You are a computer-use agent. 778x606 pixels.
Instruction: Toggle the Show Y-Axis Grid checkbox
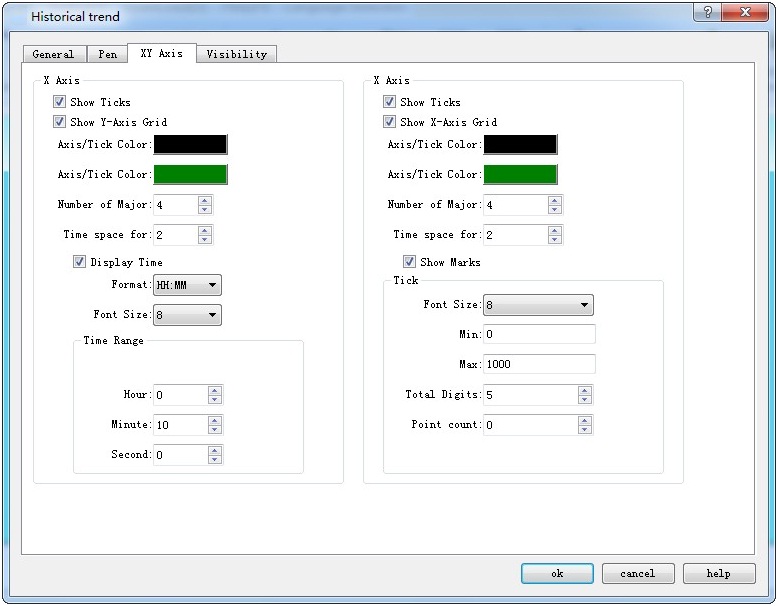(60, 122)
